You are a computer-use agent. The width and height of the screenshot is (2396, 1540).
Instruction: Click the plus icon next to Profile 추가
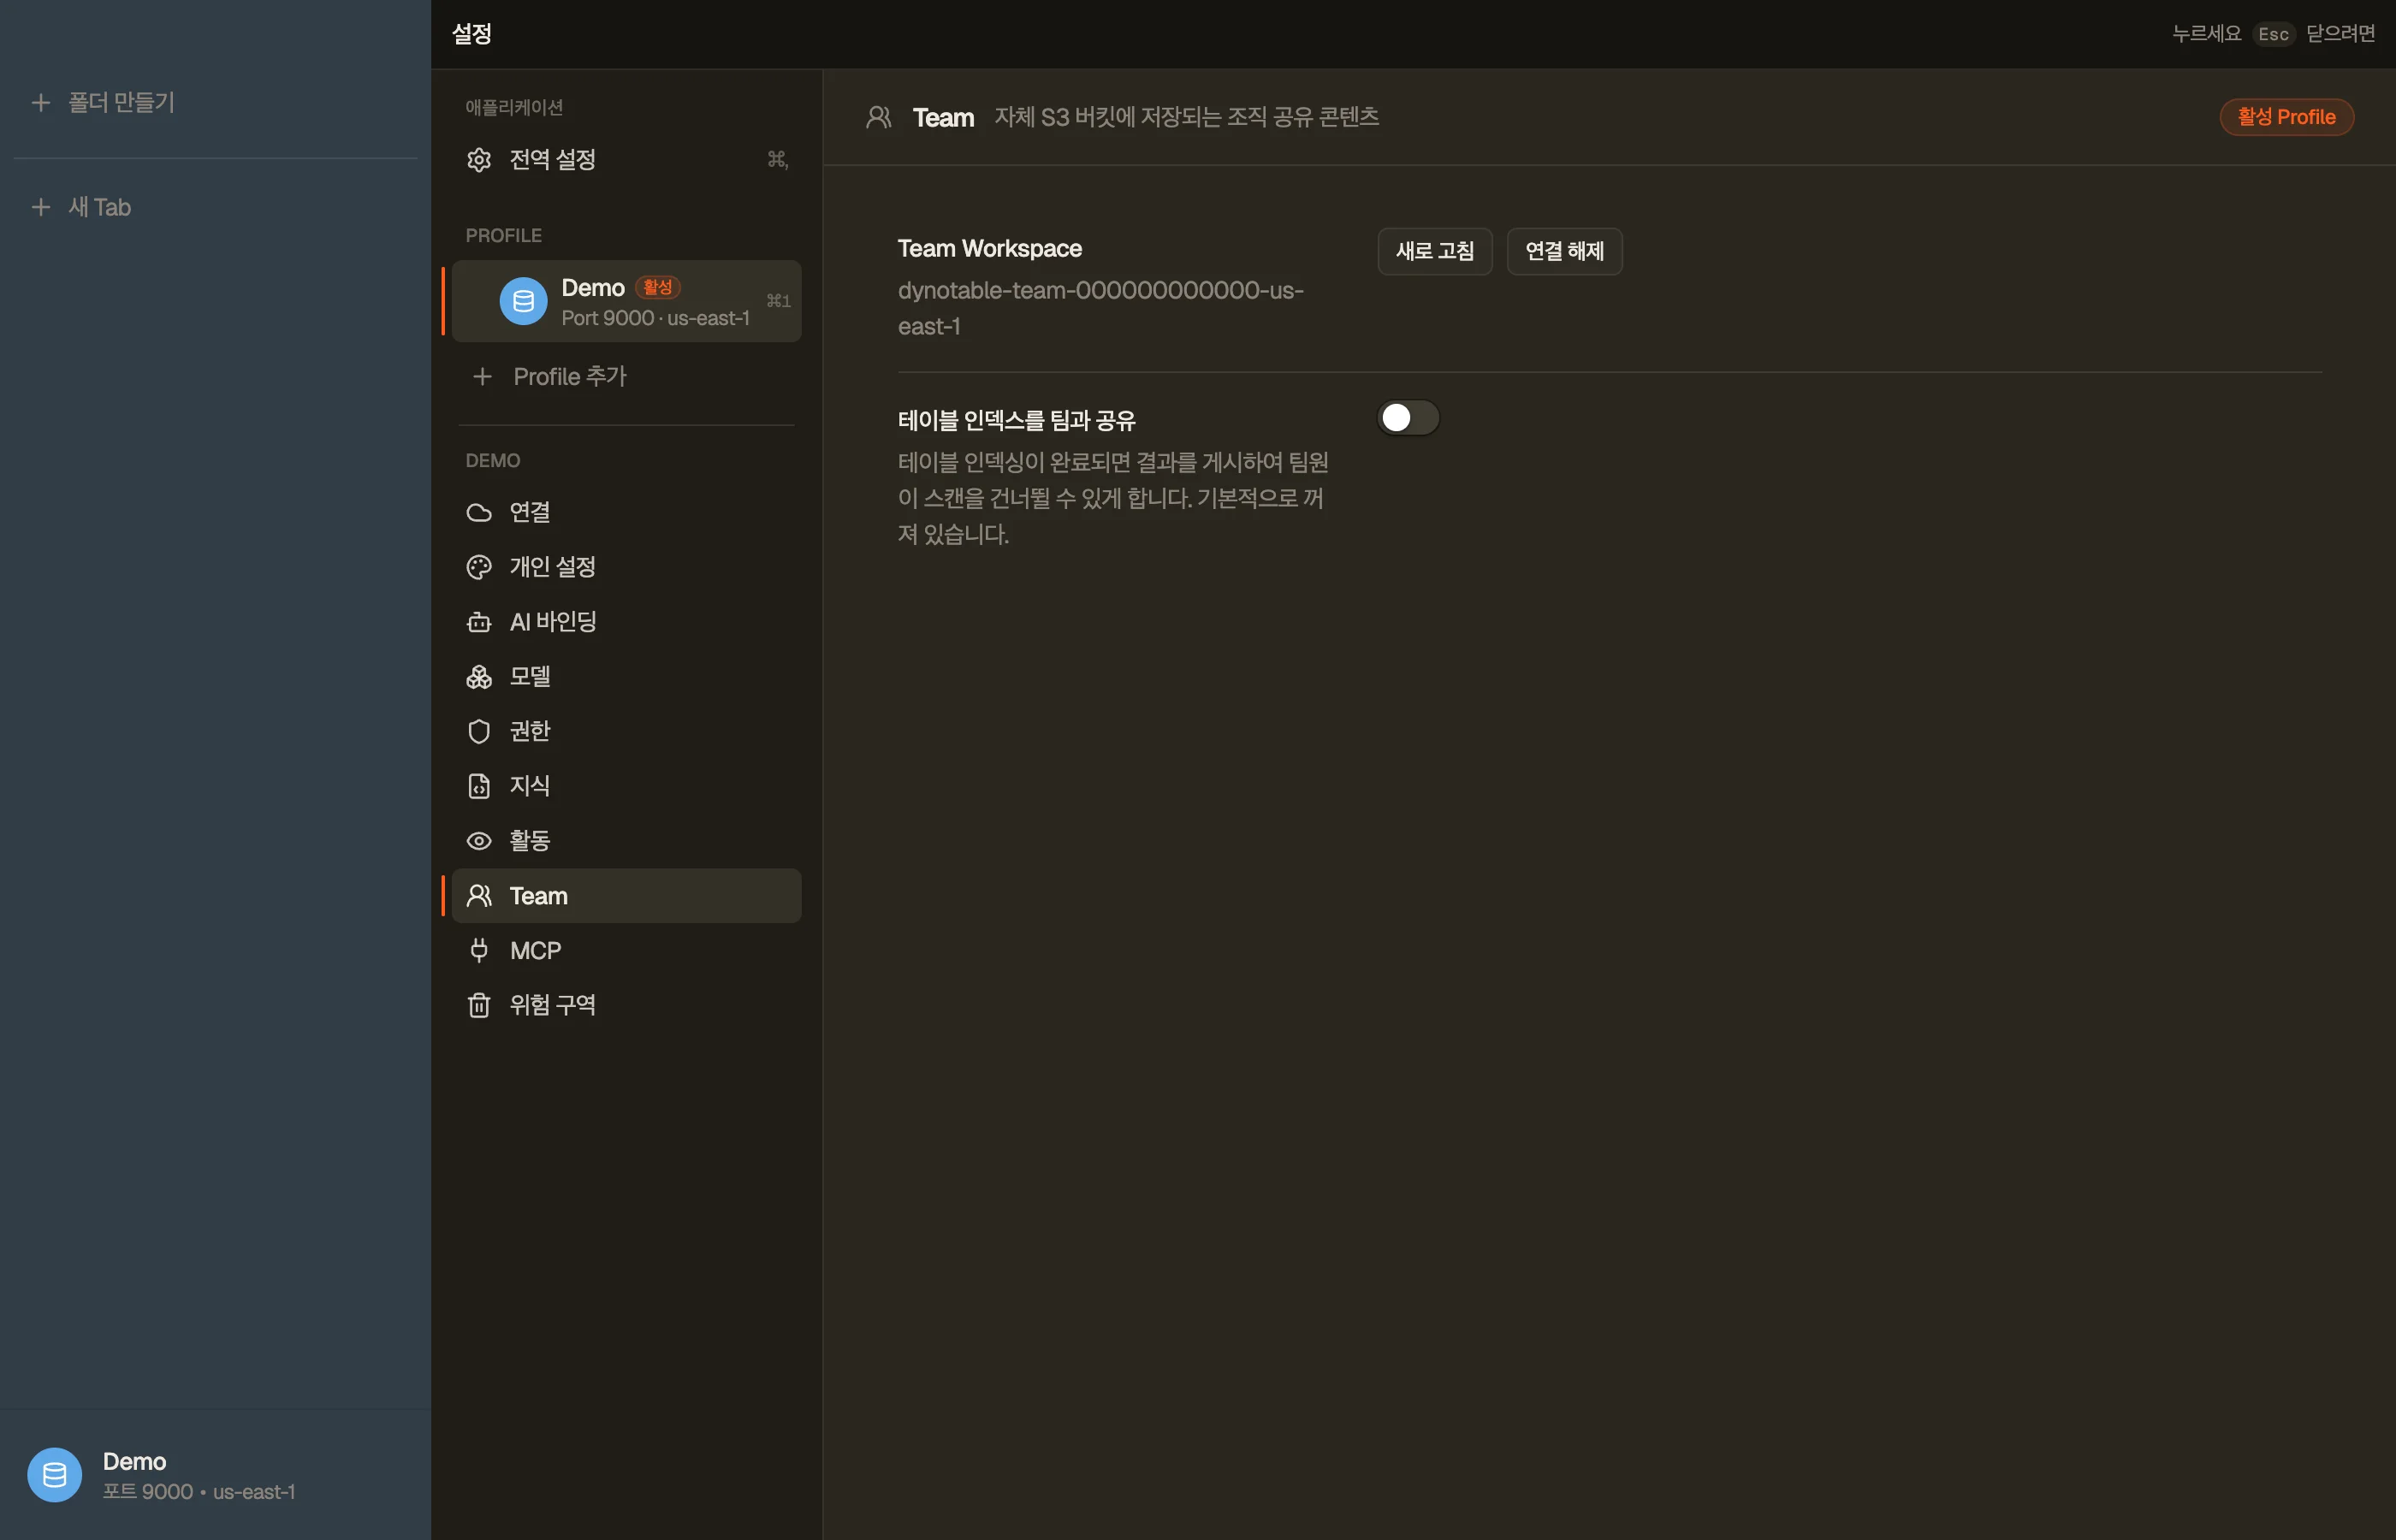click(x=482, y=377)
